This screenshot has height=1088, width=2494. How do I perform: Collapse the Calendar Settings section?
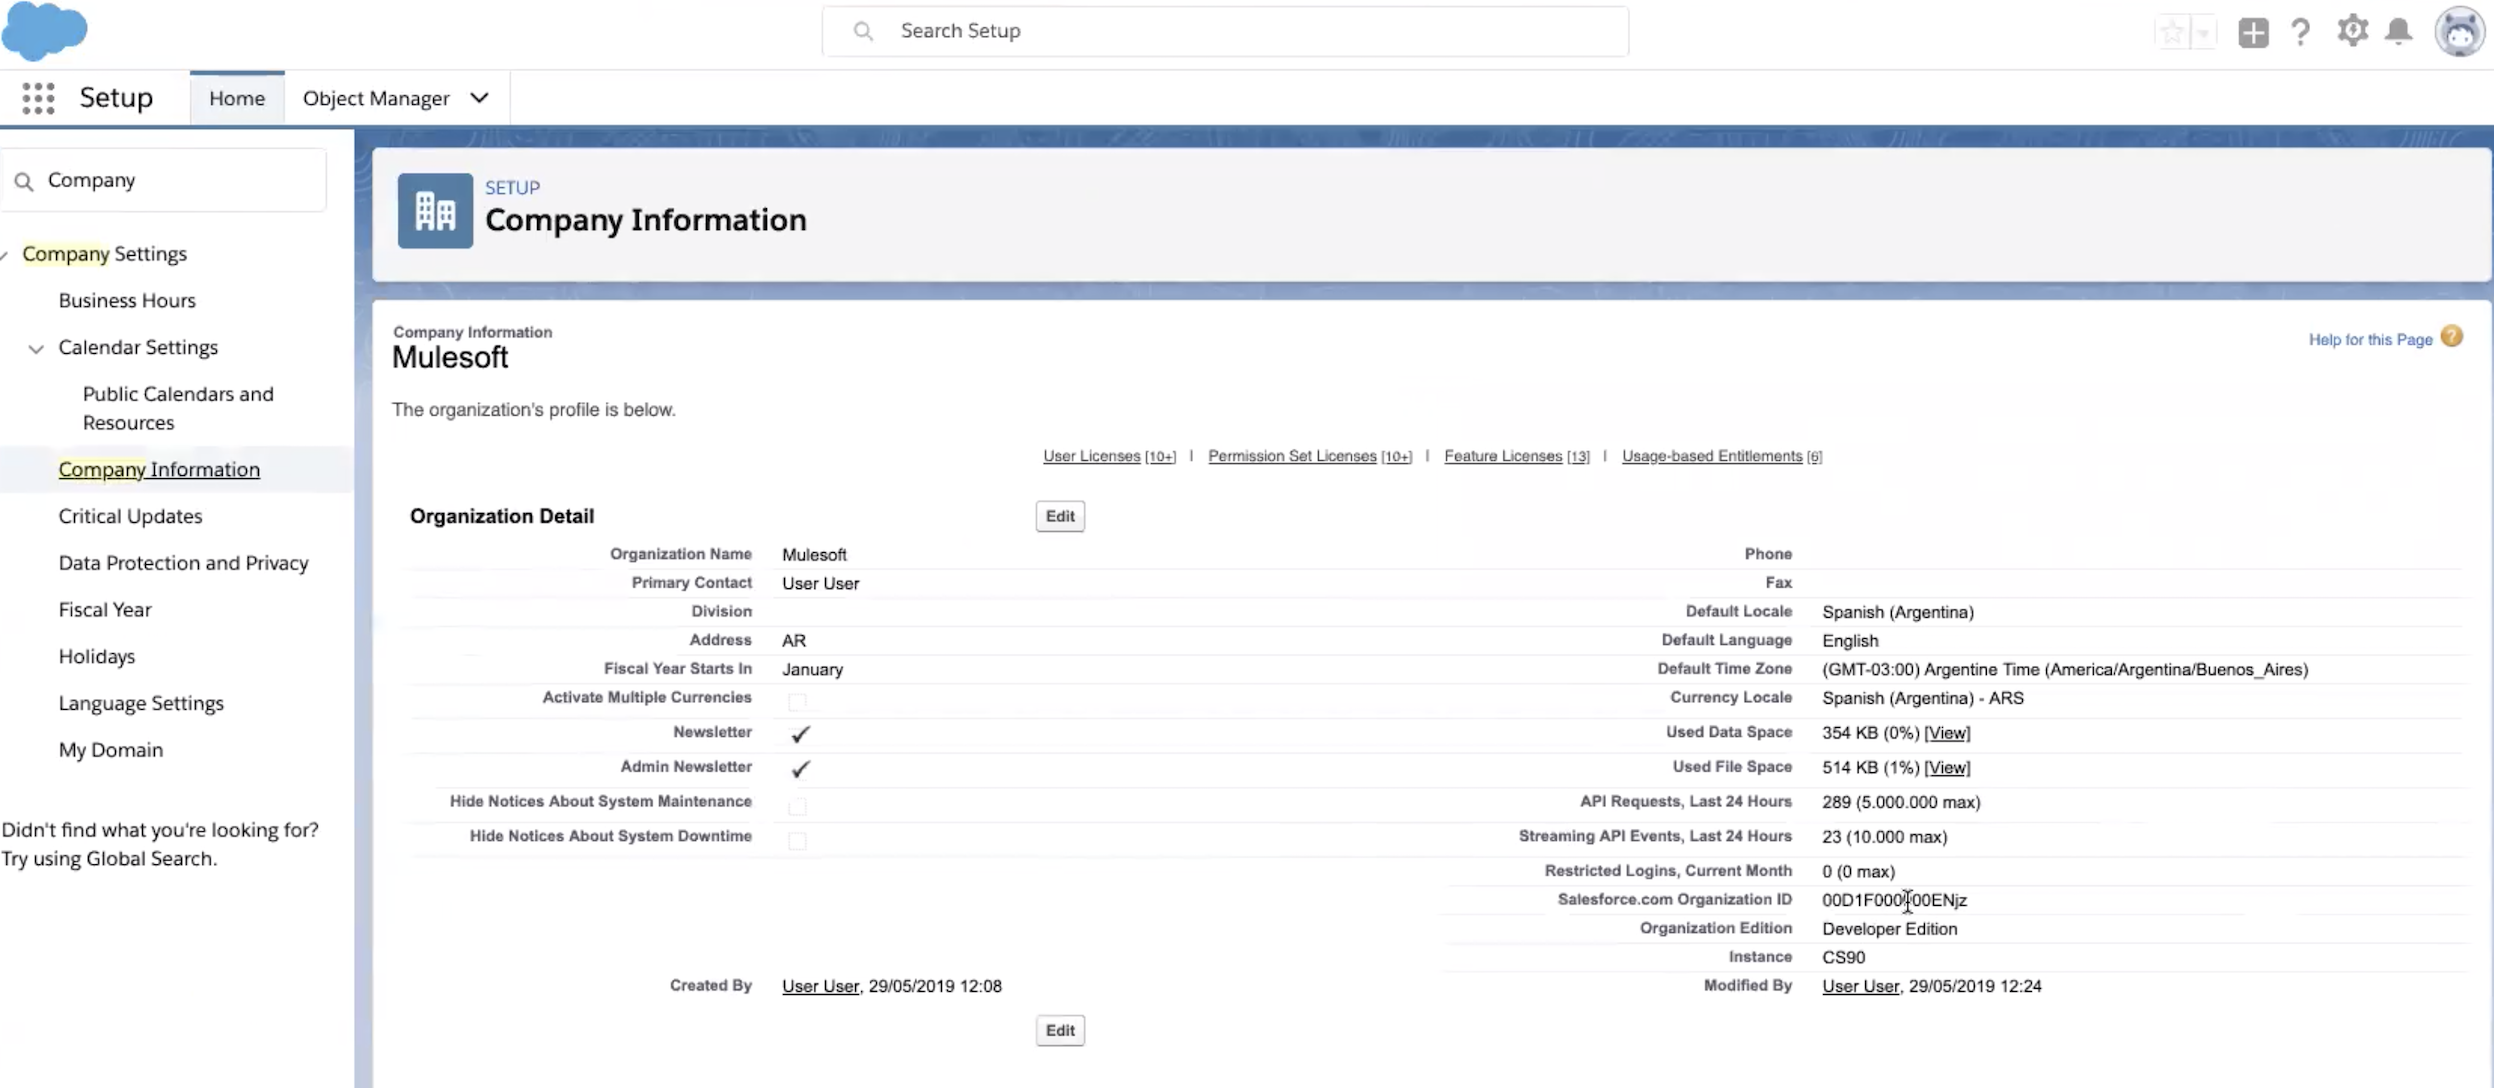(x=36, y=348)
